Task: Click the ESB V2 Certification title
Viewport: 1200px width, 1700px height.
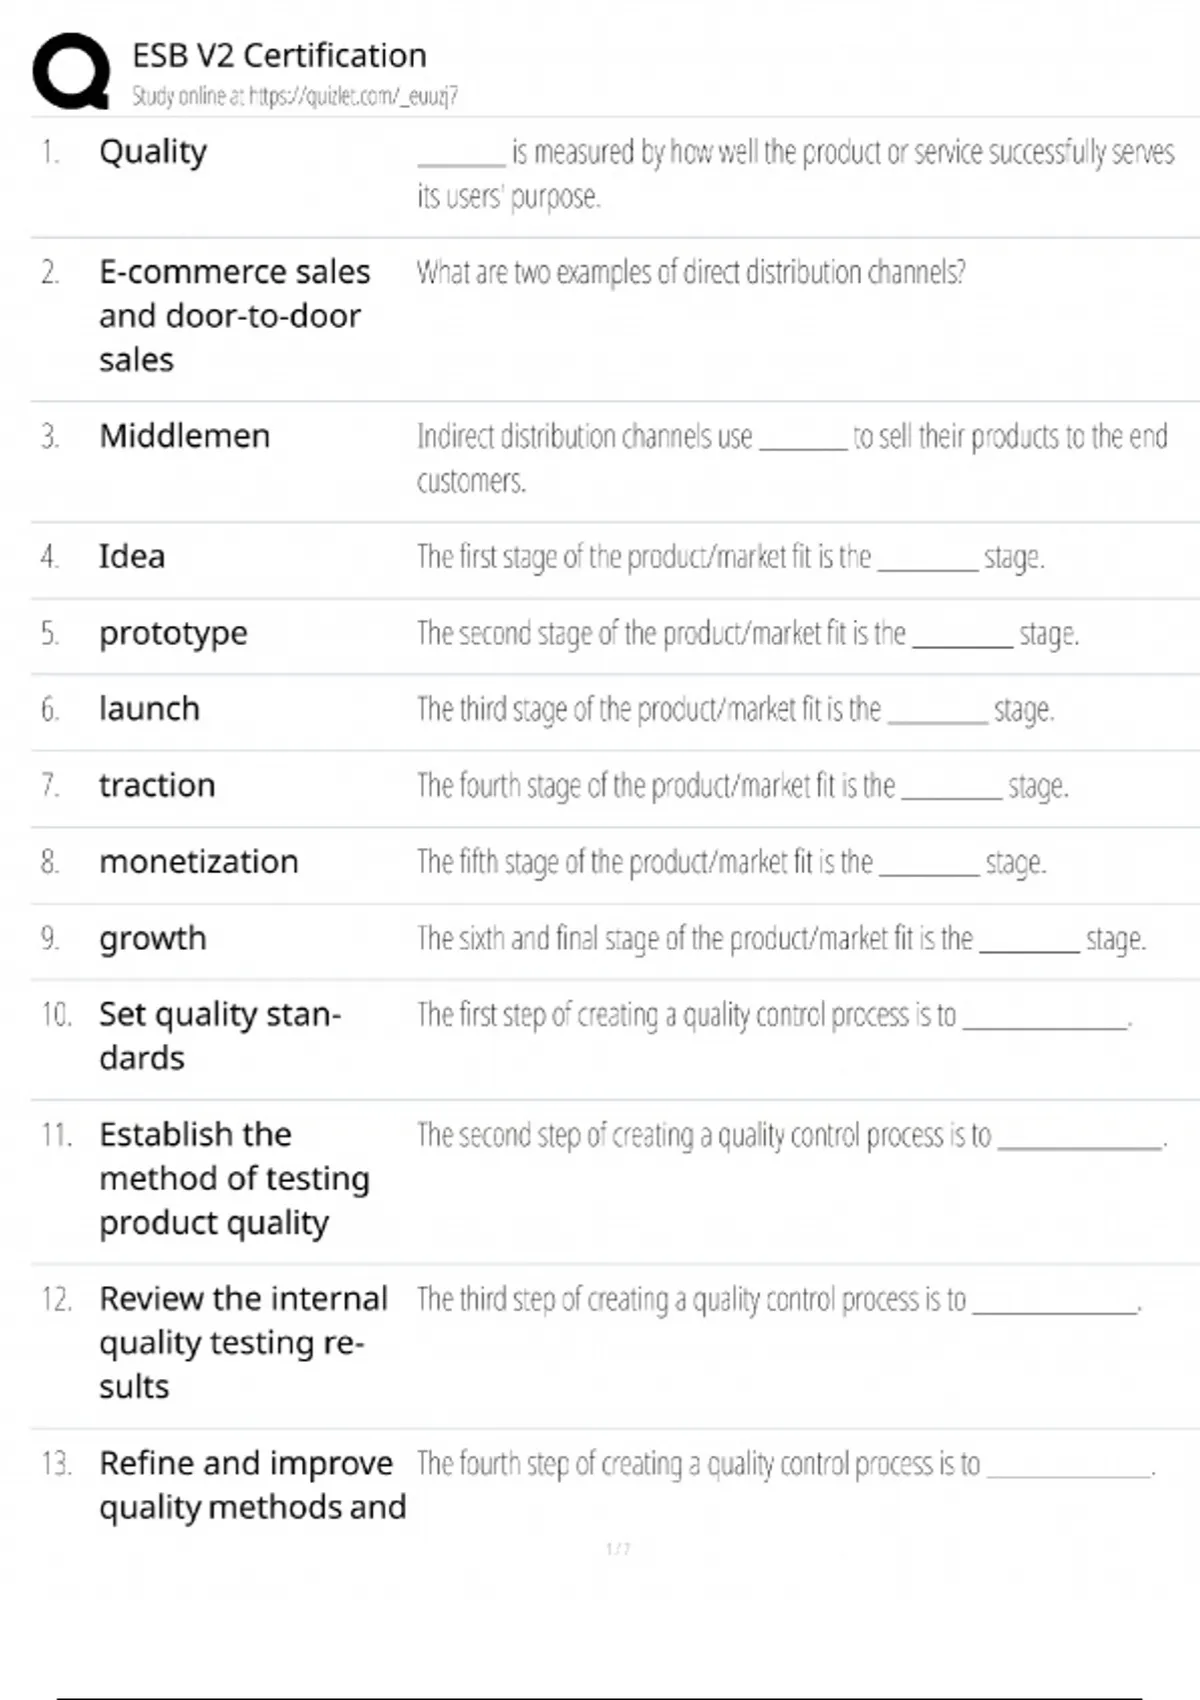Action: click(279, 55)
